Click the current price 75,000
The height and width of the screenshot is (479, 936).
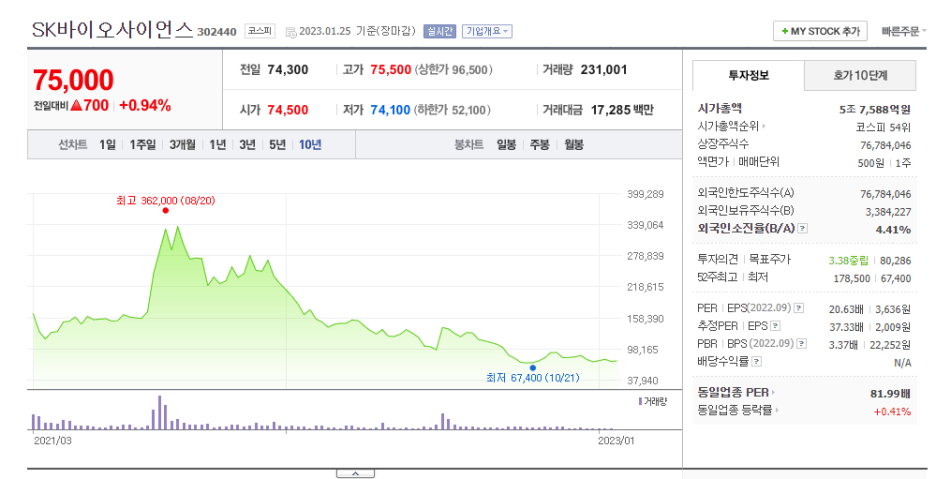point(73,80)
